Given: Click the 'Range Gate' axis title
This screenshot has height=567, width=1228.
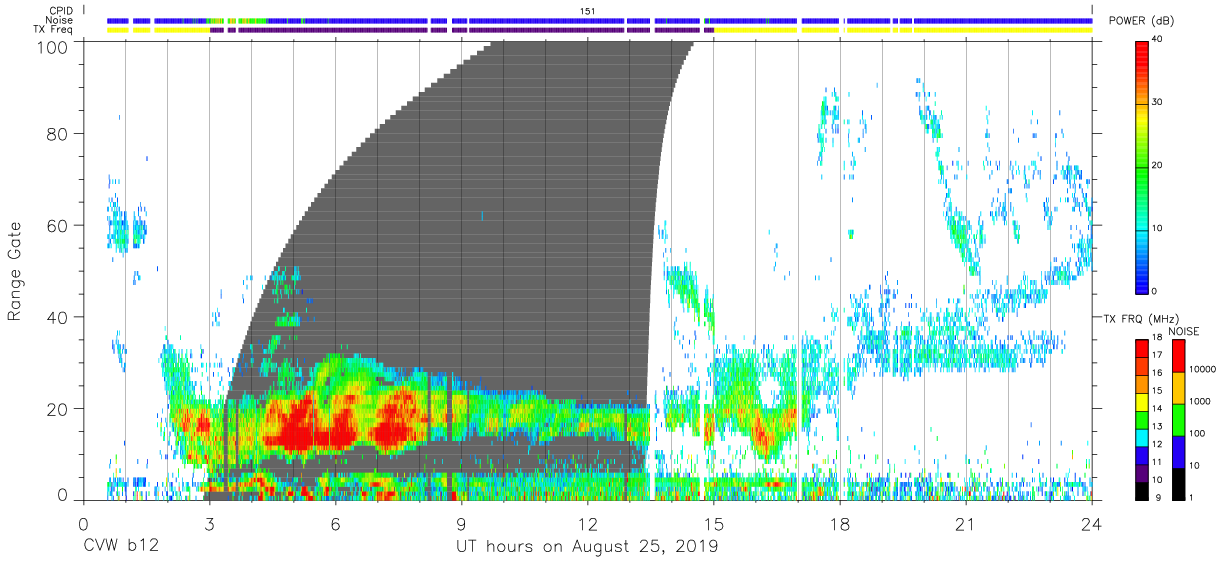Looking at the screenshot, I should point(15,271).
